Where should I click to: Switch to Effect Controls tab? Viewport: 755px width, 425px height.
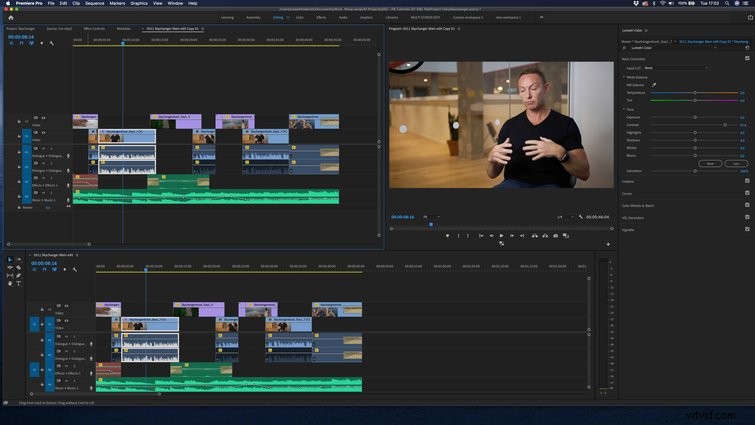[94, 29]
